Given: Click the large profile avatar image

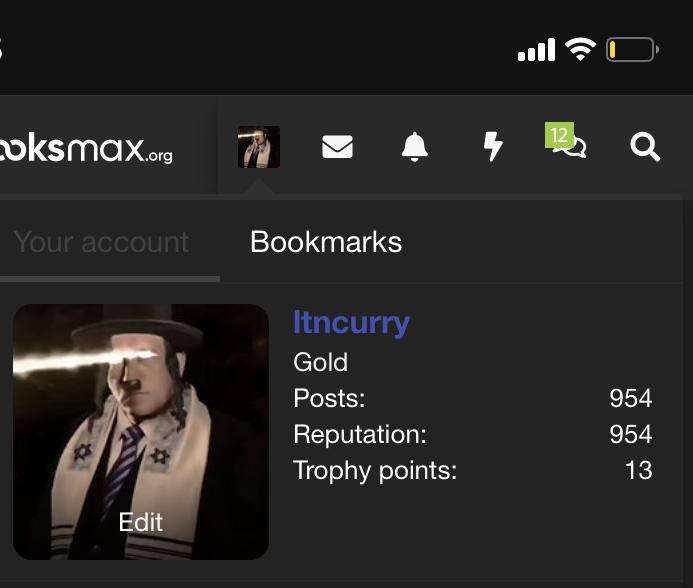Looking at the screenshot, I should point(140,420).
